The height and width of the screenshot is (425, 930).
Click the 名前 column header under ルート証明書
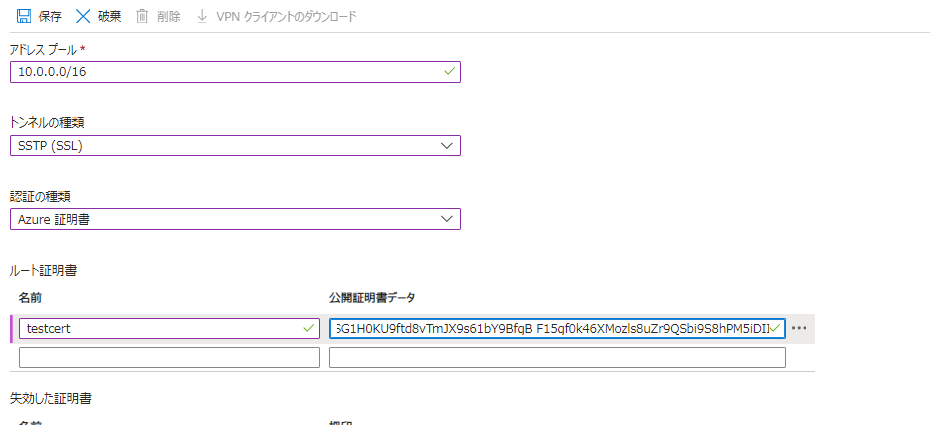(30, 298)
